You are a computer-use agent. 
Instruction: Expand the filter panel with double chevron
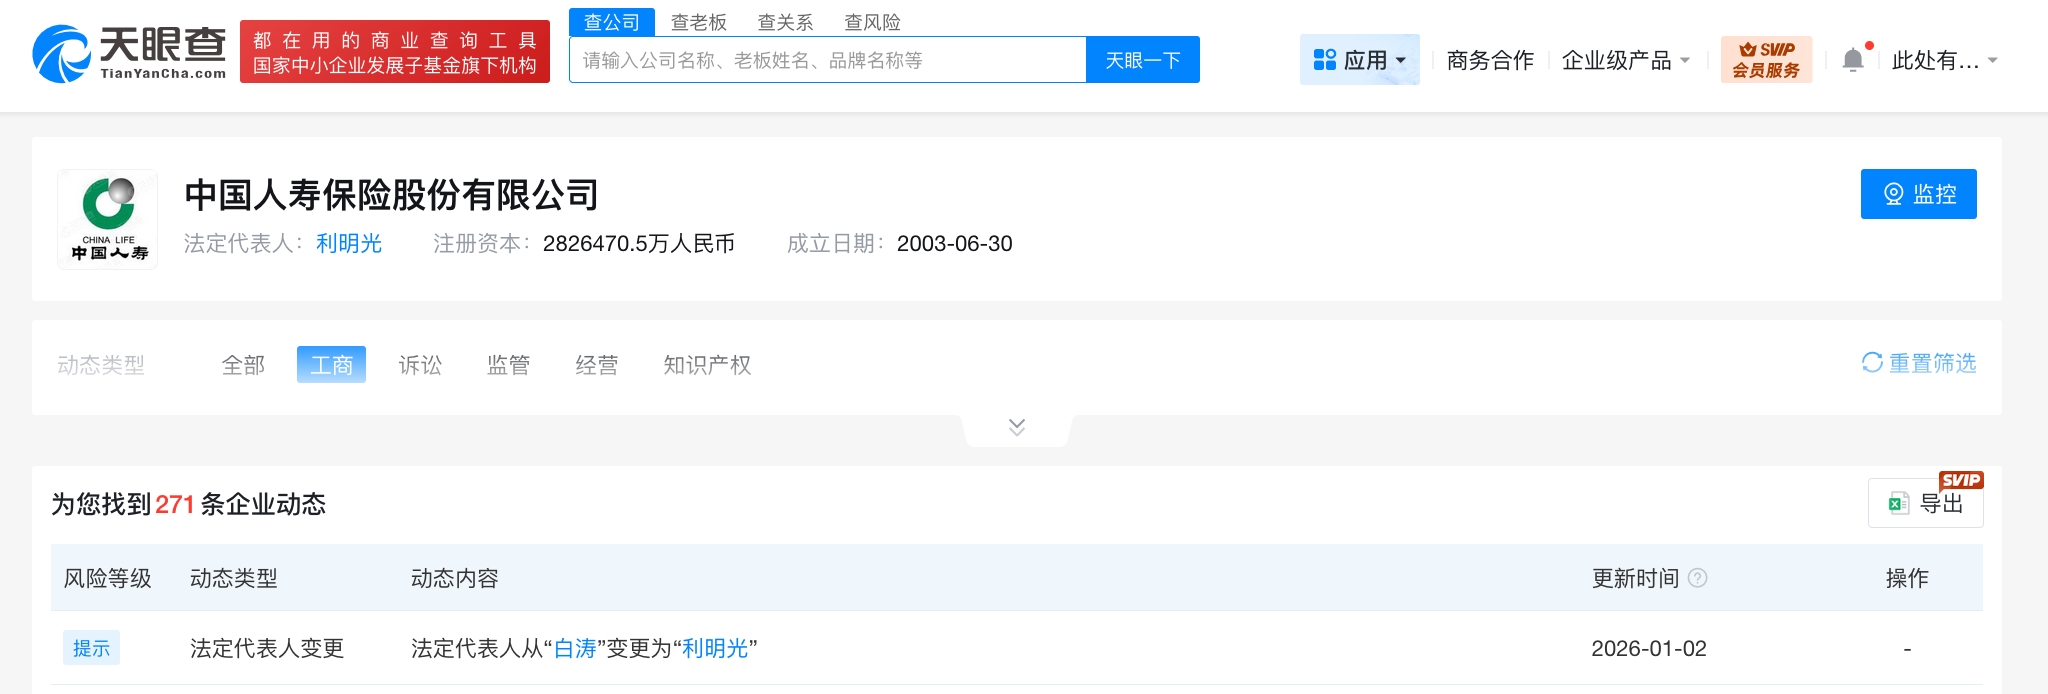(x=1017, y=428)
